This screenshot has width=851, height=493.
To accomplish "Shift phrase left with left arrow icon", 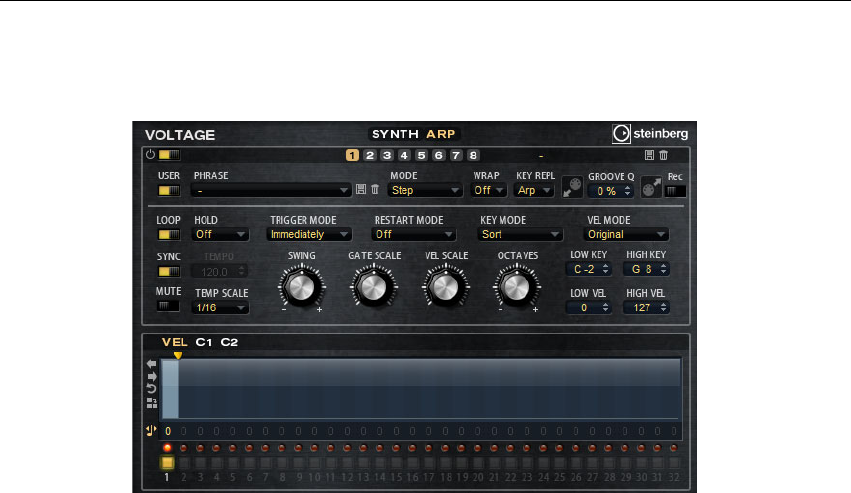I will pyautogui.click(x=151, y=364).
